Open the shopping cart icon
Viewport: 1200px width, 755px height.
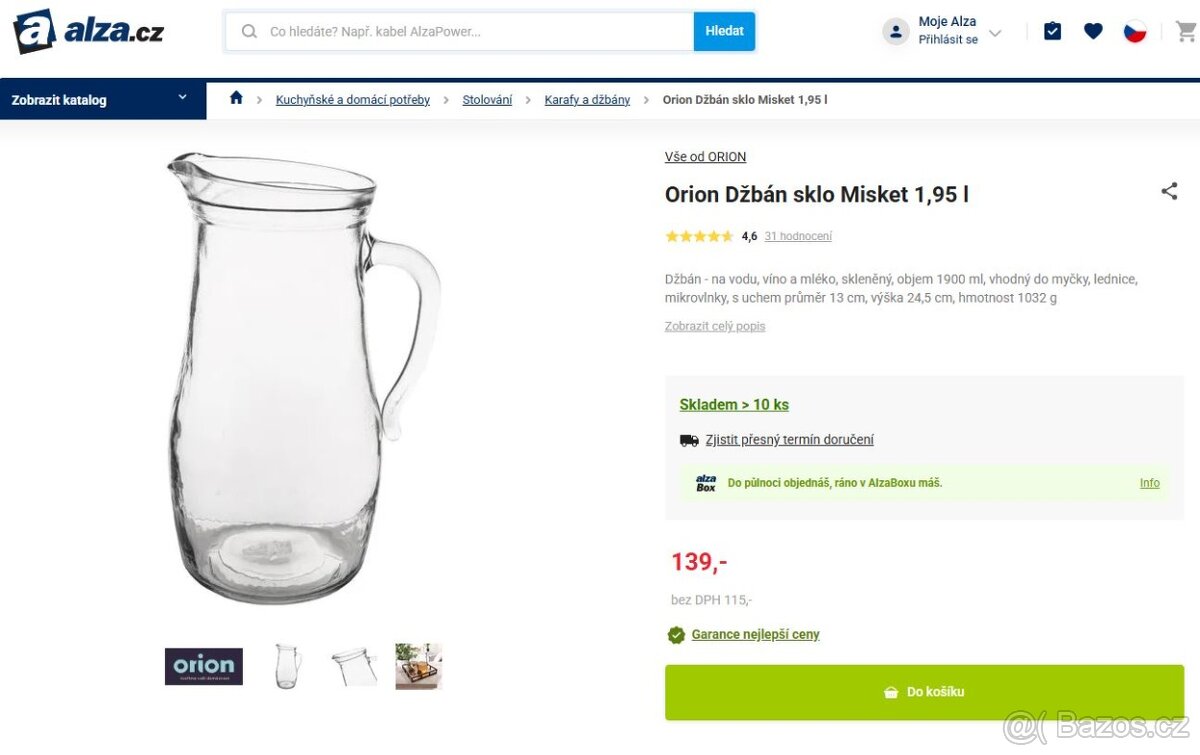(1185, 31)
